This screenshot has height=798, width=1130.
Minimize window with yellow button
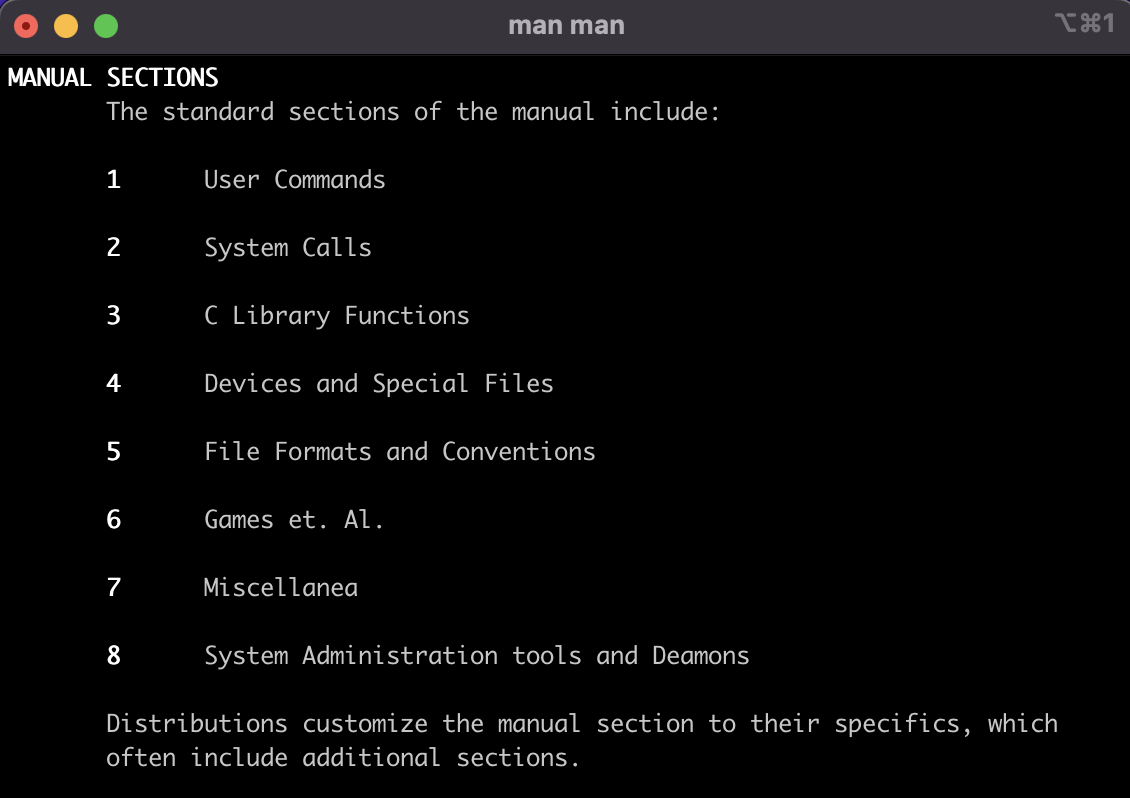(66, 27)
